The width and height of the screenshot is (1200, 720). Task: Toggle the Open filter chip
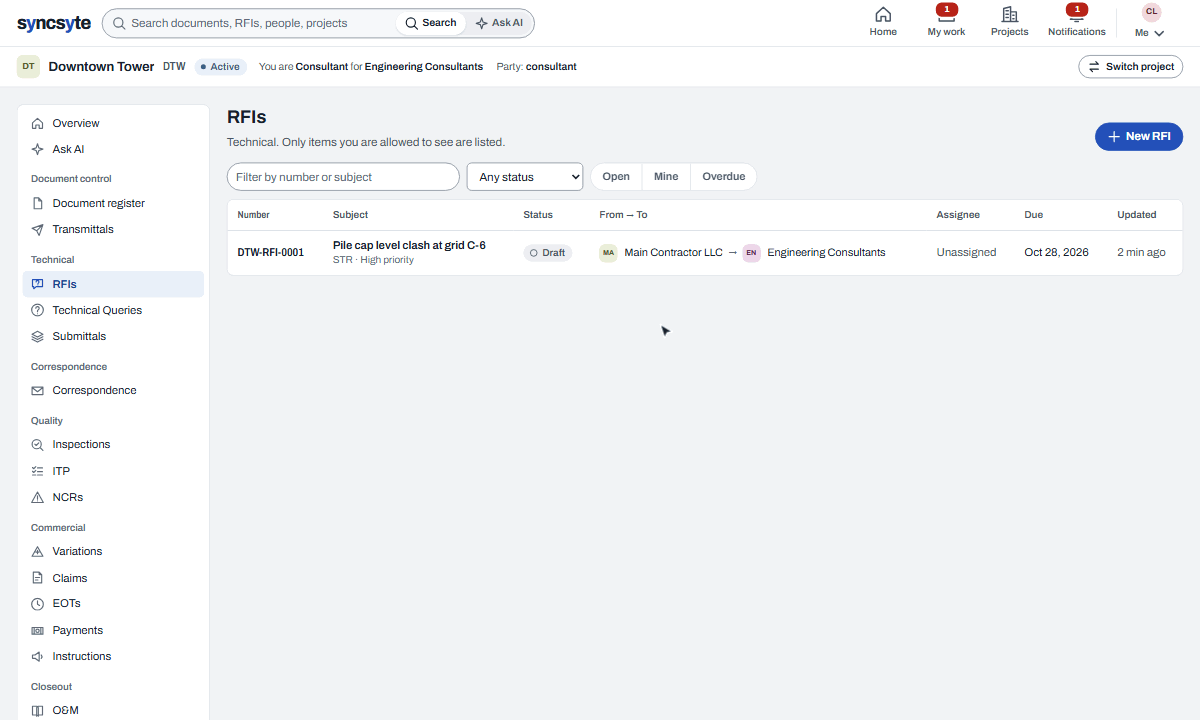click(616, 177)
